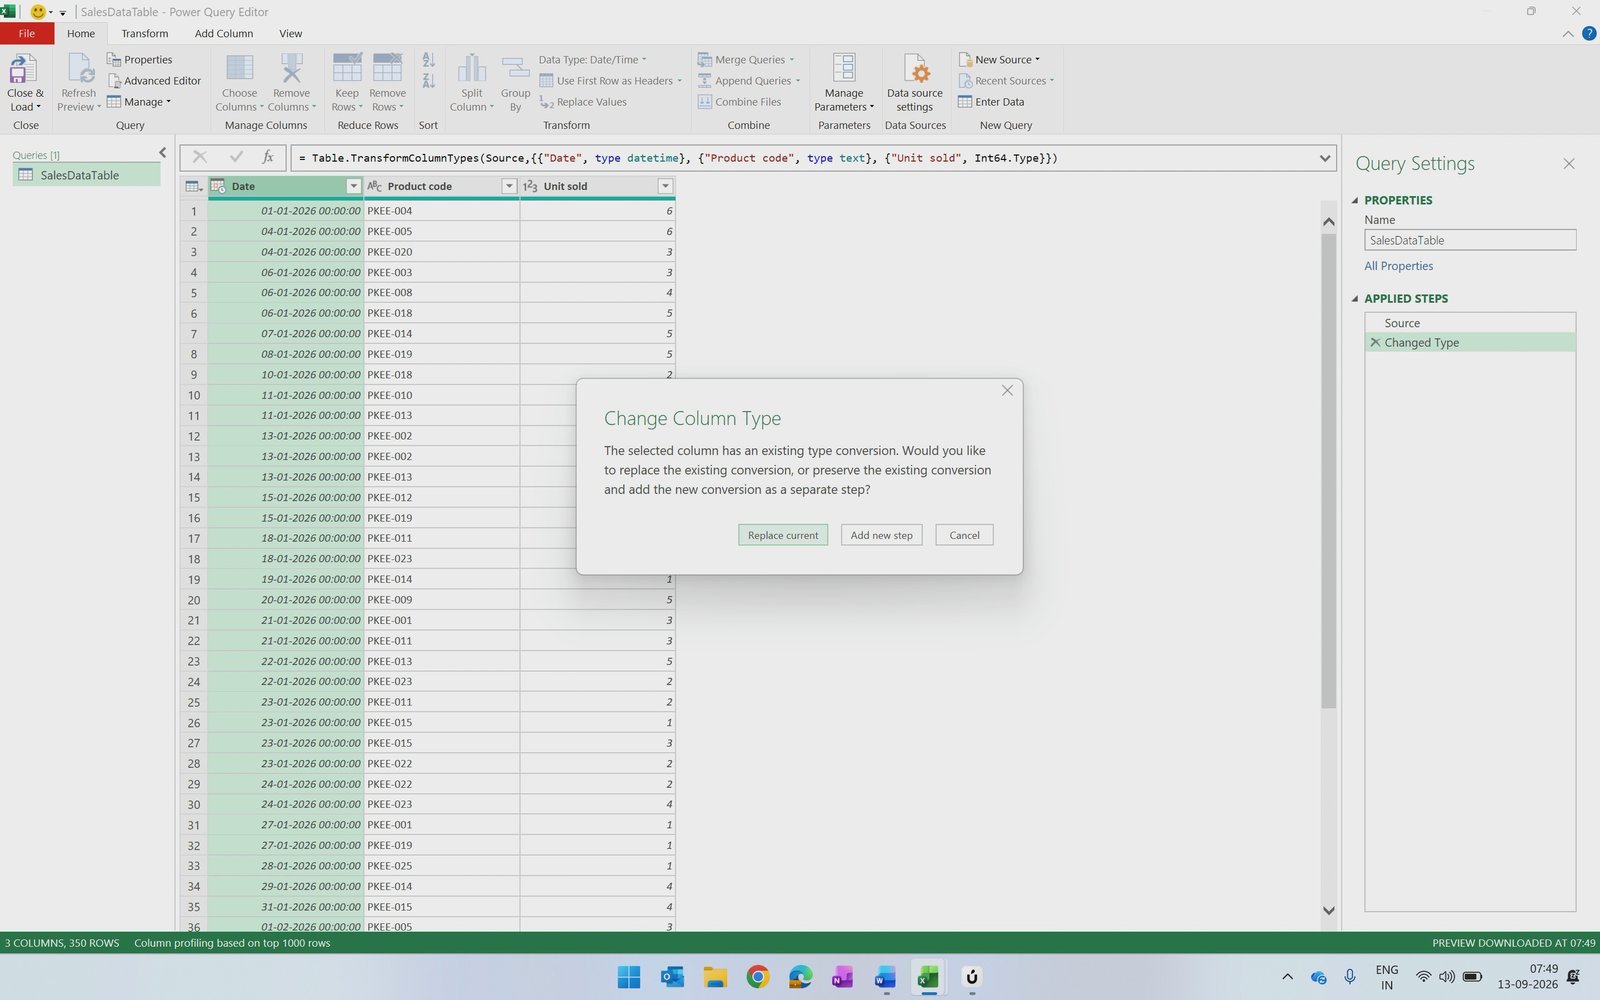This screenshot has height=1000, width=1600.
Task: Open Outlook from the taskbar
Action: [x=672, y=977]
